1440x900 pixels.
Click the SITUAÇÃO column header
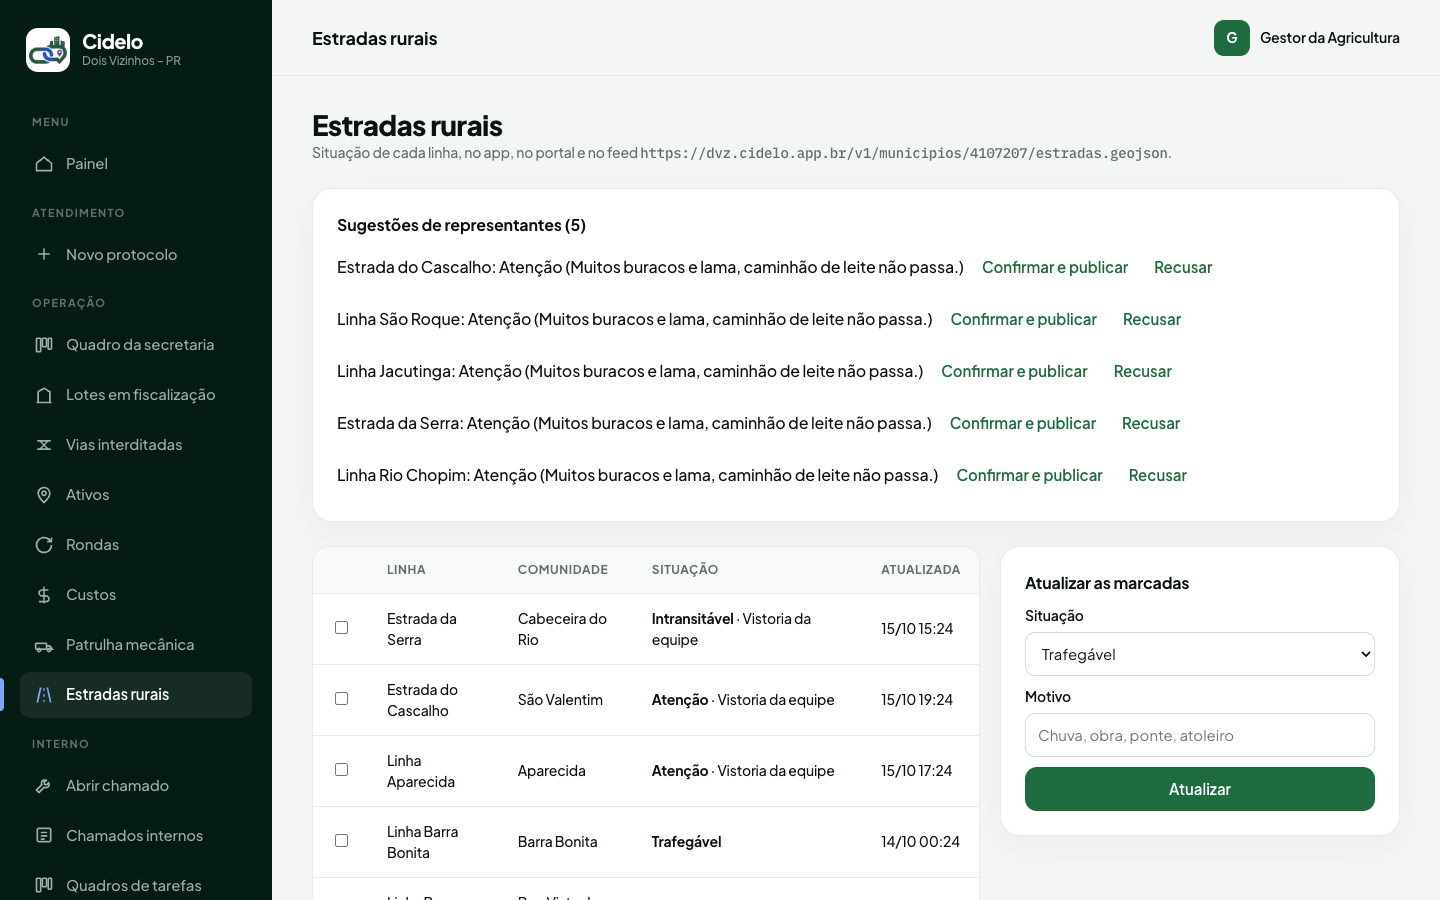(685, 570)
